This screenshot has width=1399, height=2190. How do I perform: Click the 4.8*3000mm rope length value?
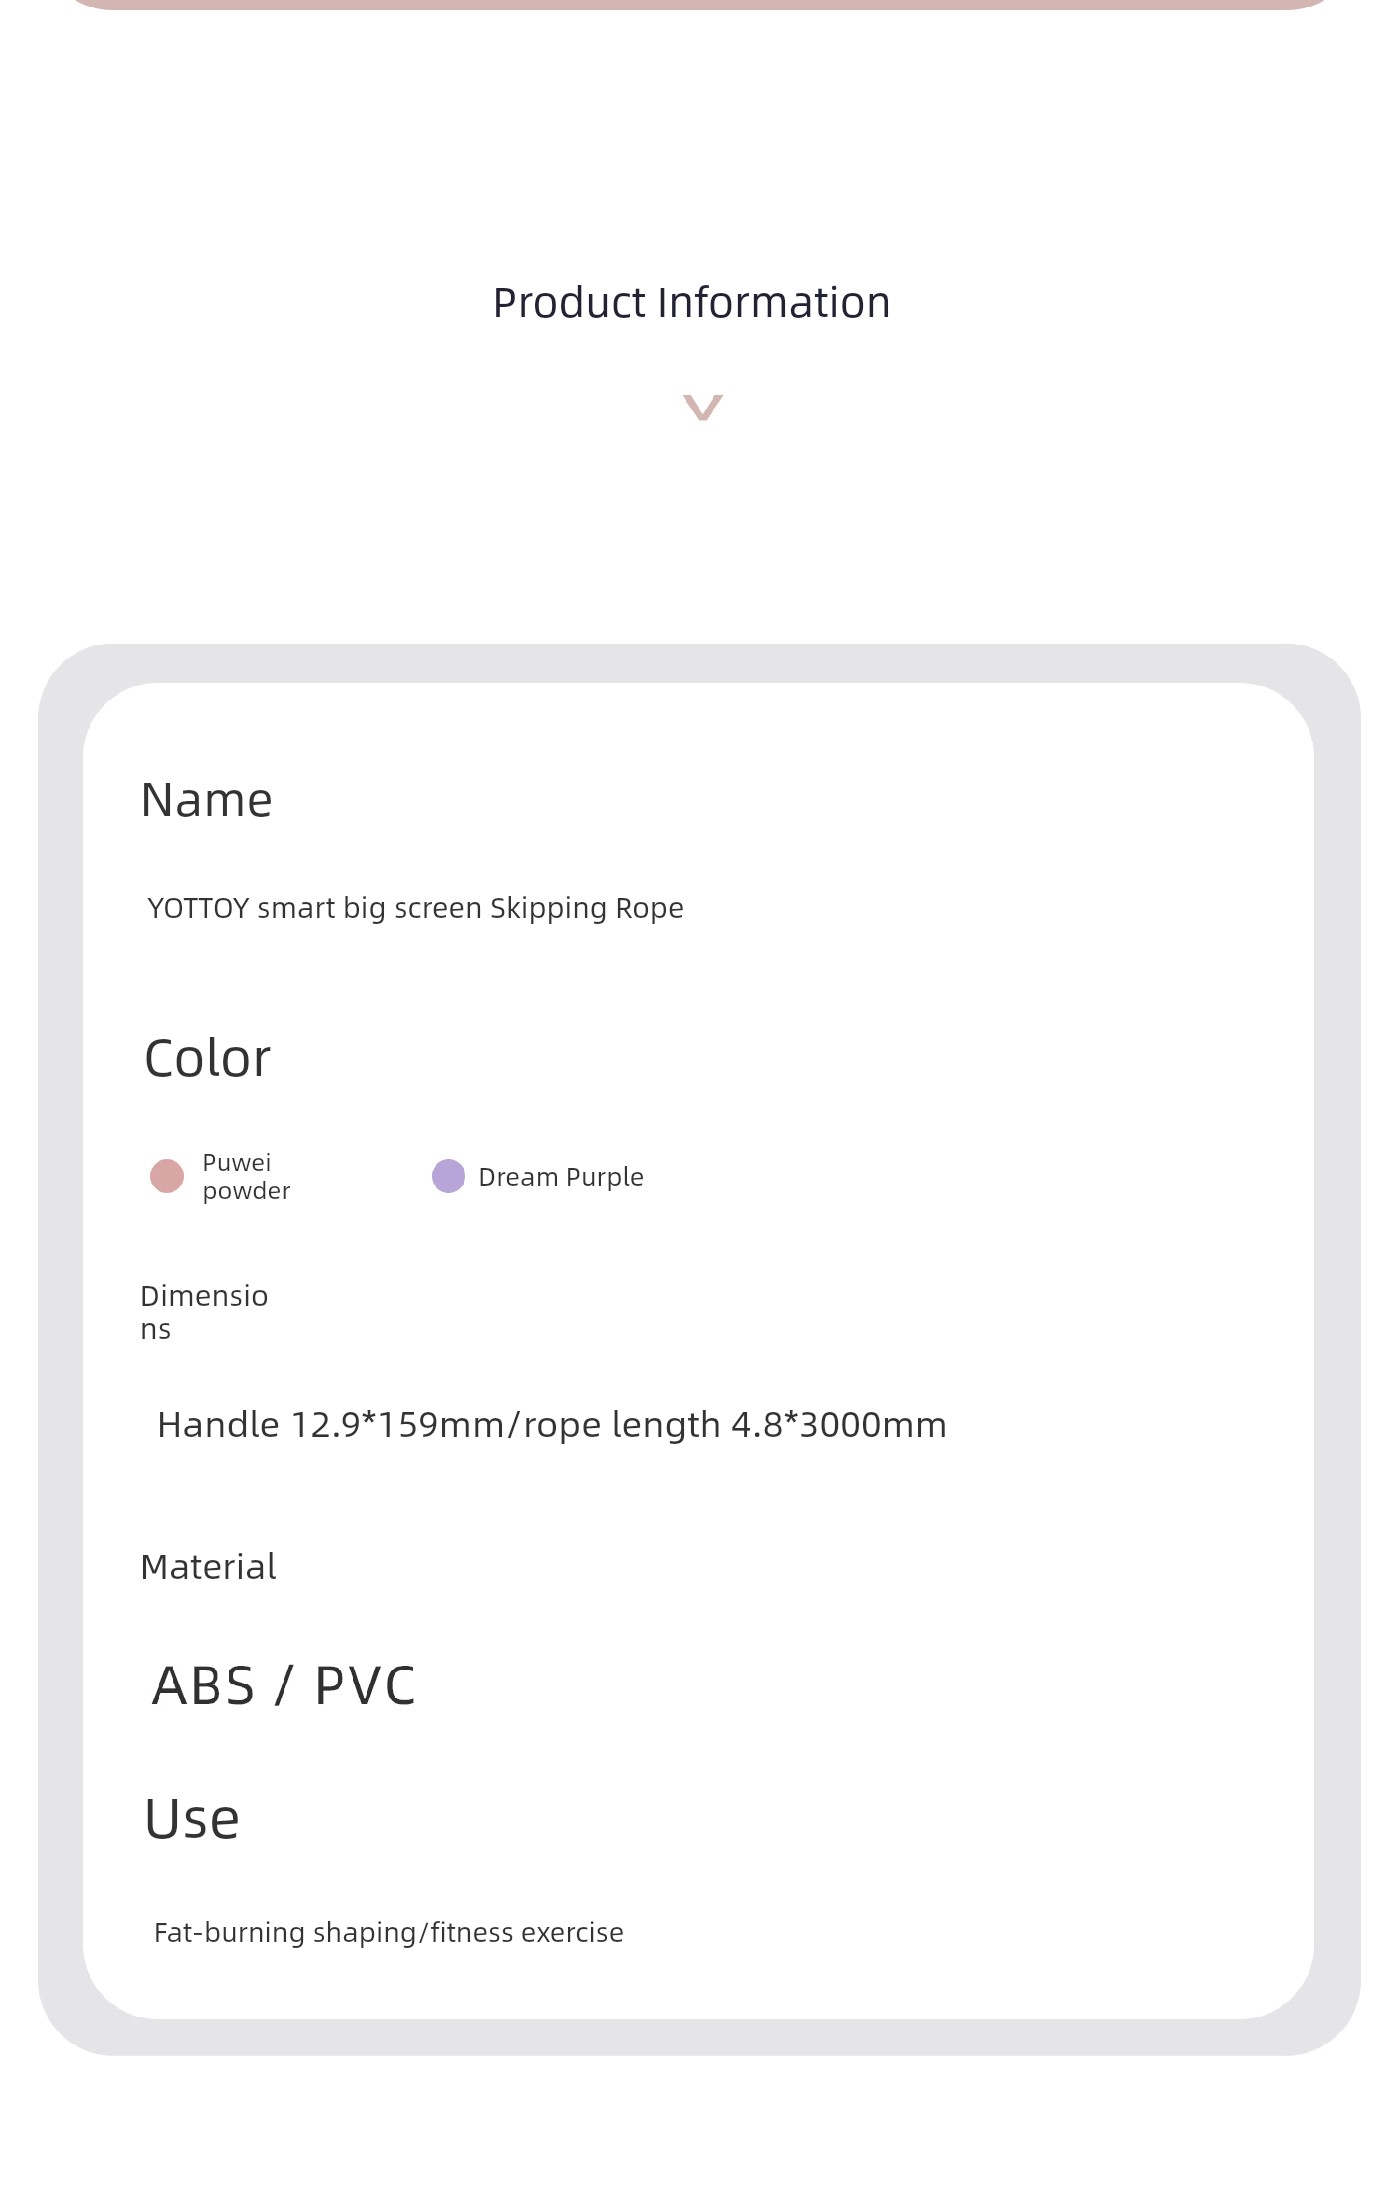(839, 1425)
